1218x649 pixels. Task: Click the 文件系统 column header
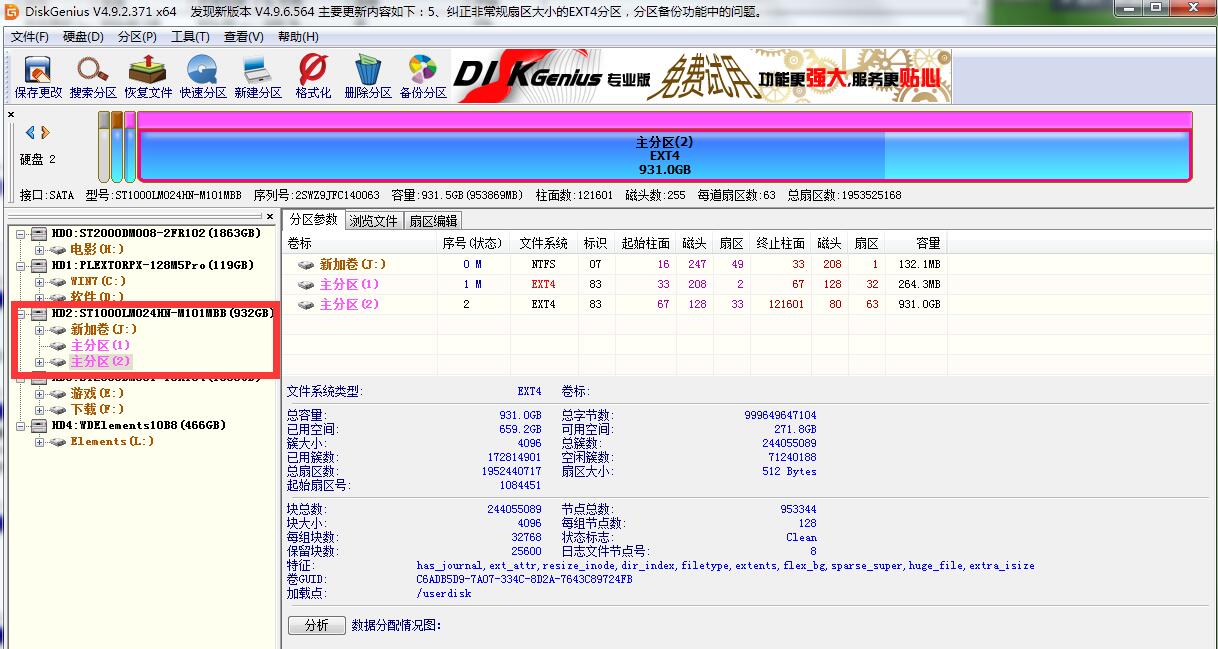[x=544, y=243]
